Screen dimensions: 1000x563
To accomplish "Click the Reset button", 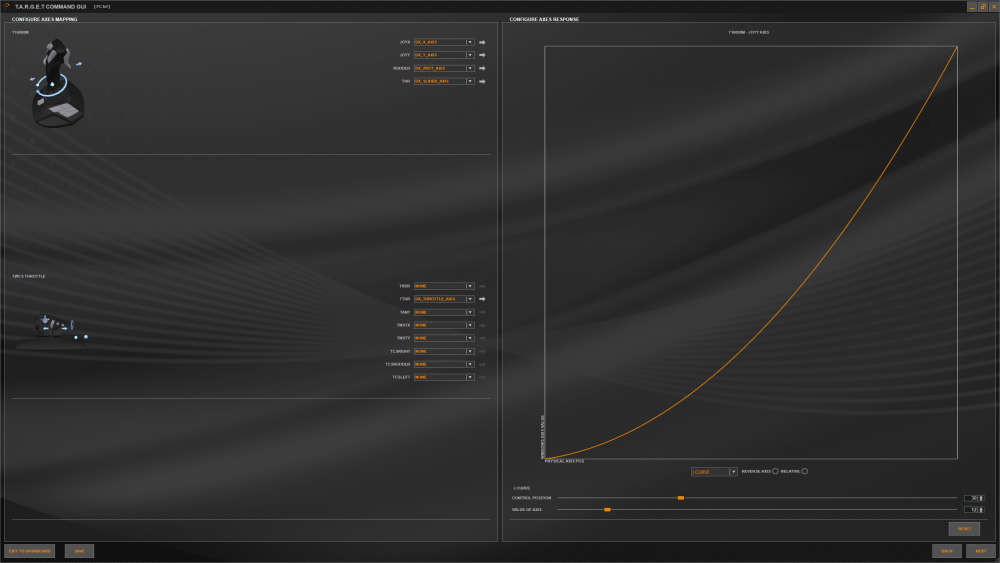I will click(x=964, y=529).
